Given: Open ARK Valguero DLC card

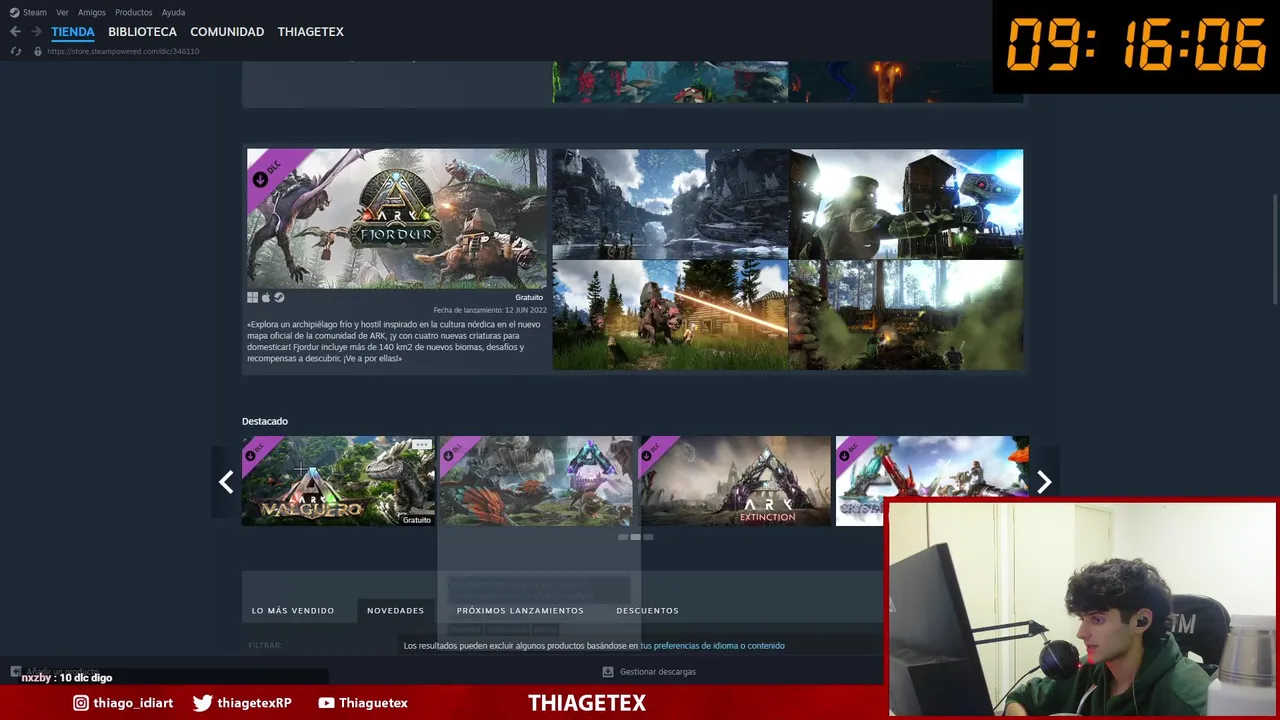Looking at the screenshot, I should (338, 481).
